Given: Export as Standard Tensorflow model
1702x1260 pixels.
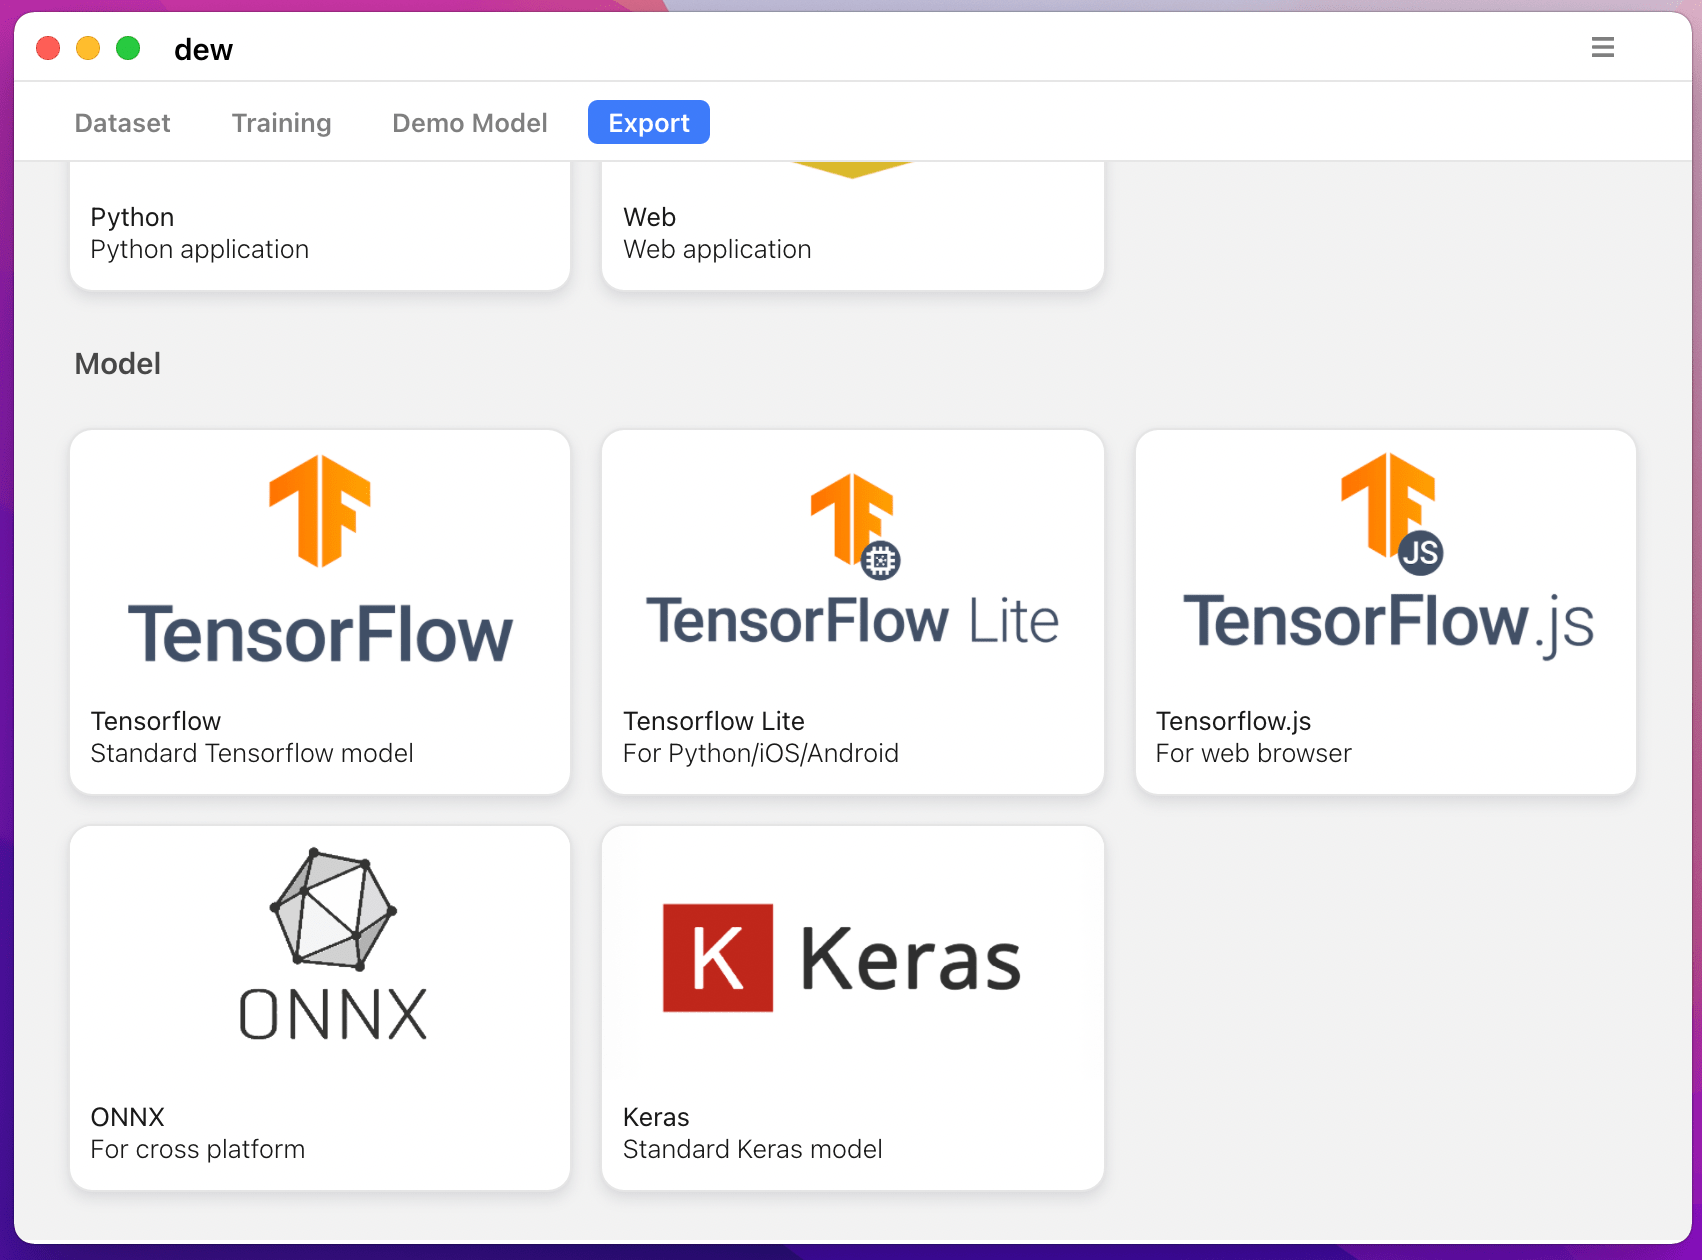Looking at the screenshot, I should coord(320,612).
